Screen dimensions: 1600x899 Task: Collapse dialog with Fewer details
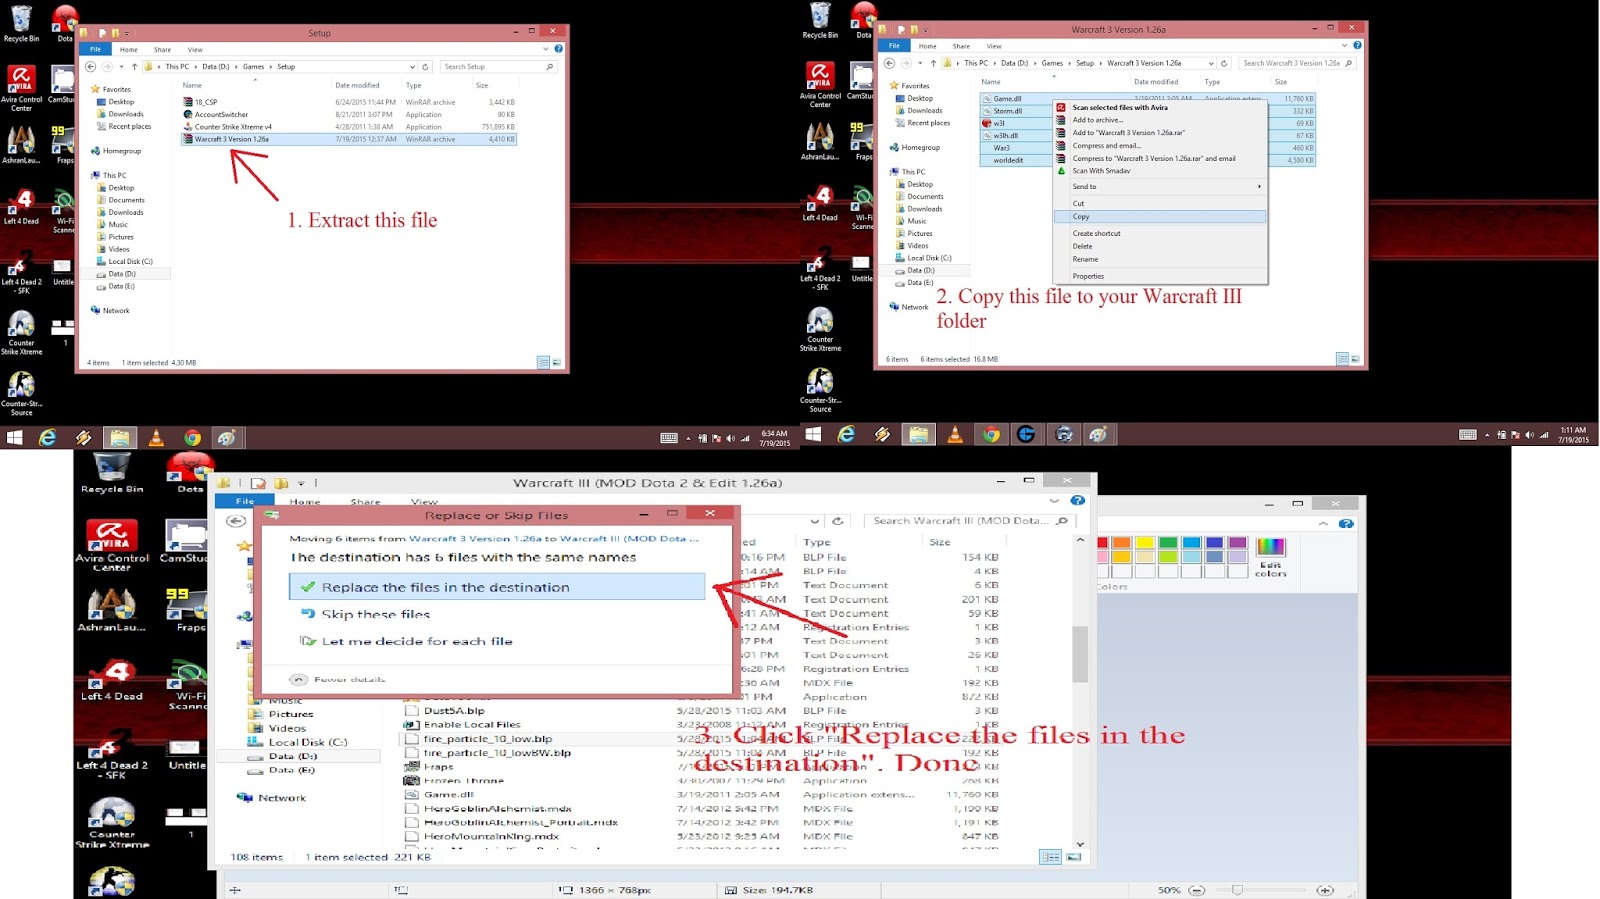[x=338, y=679]
